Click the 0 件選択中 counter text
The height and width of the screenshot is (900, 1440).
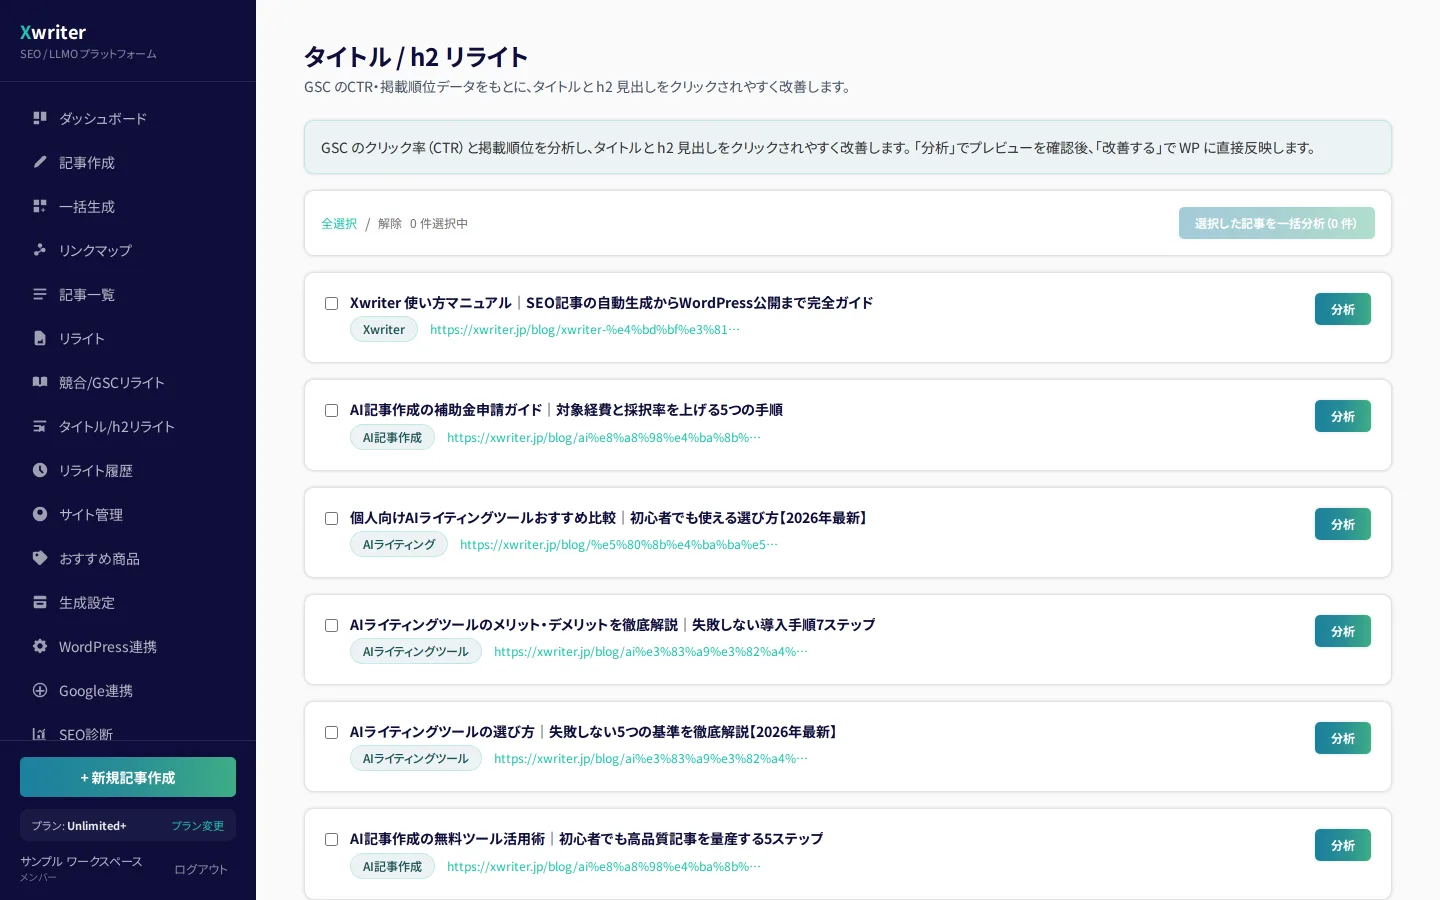439,224
